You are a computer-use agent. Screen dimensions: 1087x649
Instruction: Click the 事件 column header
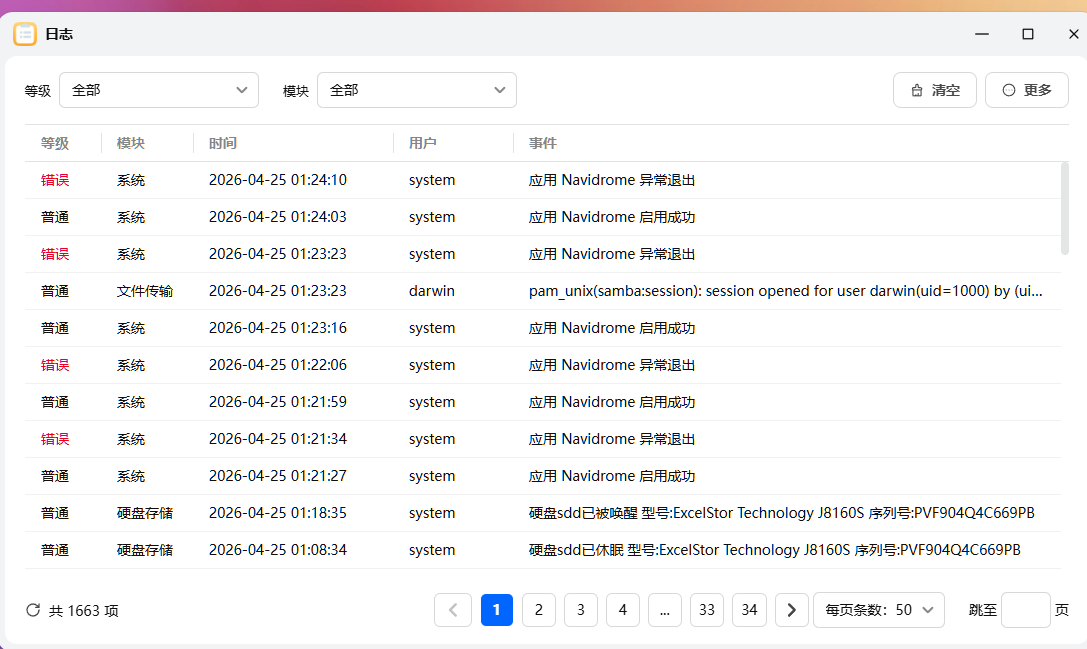pyautogui.click(x=542, y=143)
